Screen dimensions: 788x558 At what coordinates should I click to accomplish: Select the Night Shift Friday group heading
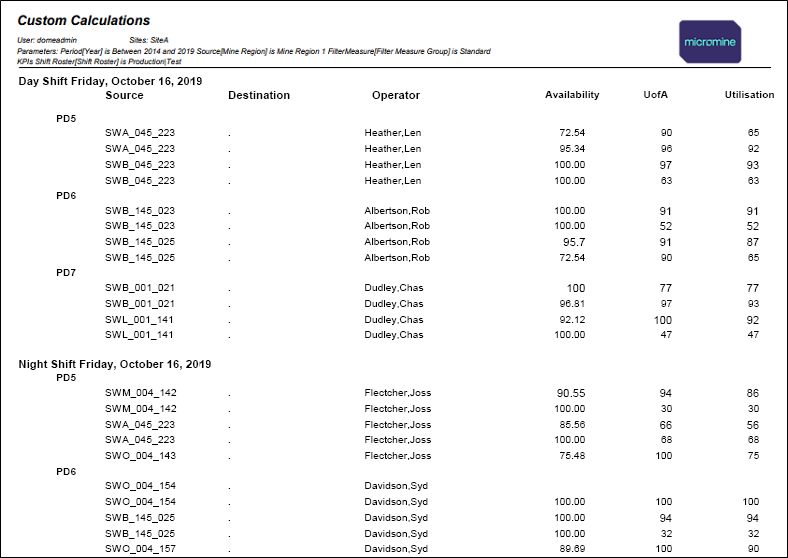click(115, 364)
